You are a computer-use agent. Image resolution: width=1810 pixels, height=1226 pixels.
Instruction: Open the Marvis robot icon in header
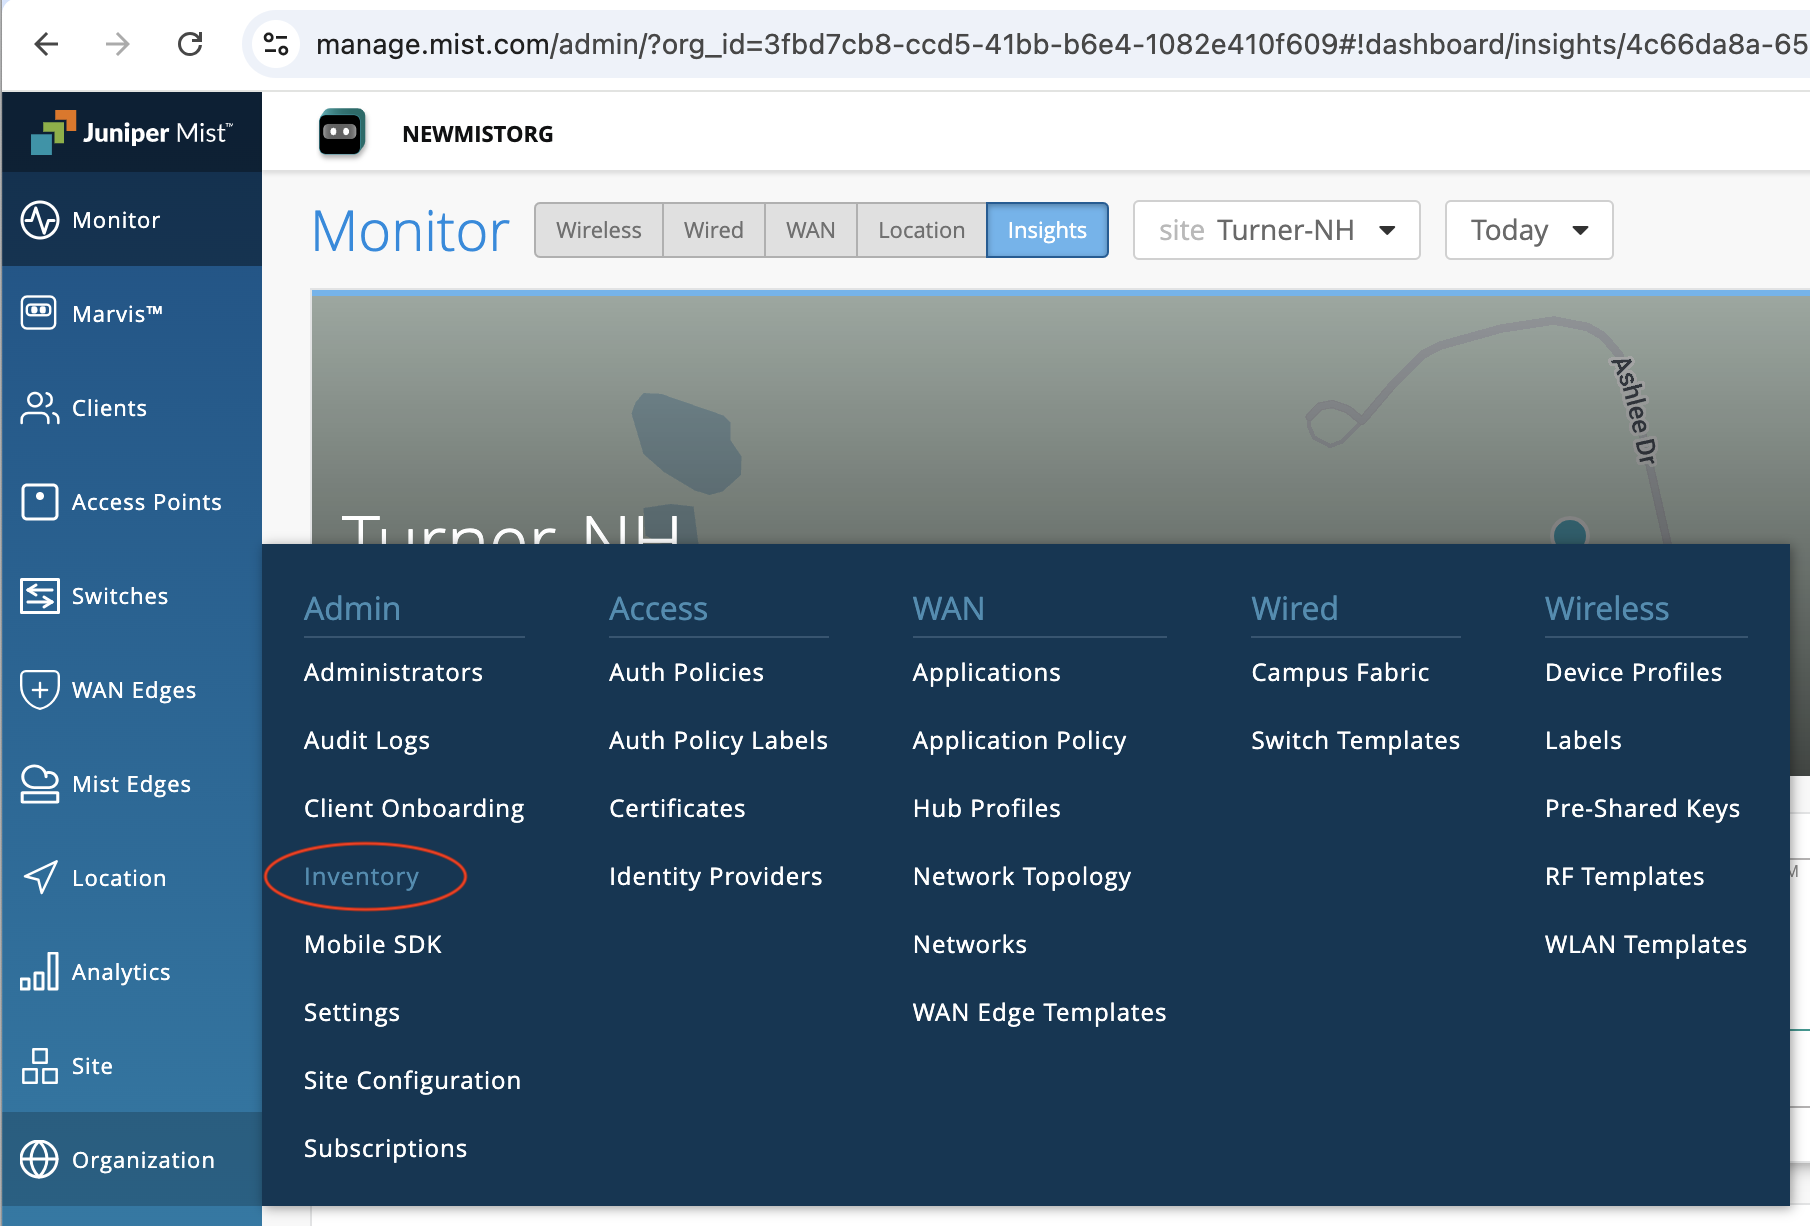coord(342,133)
